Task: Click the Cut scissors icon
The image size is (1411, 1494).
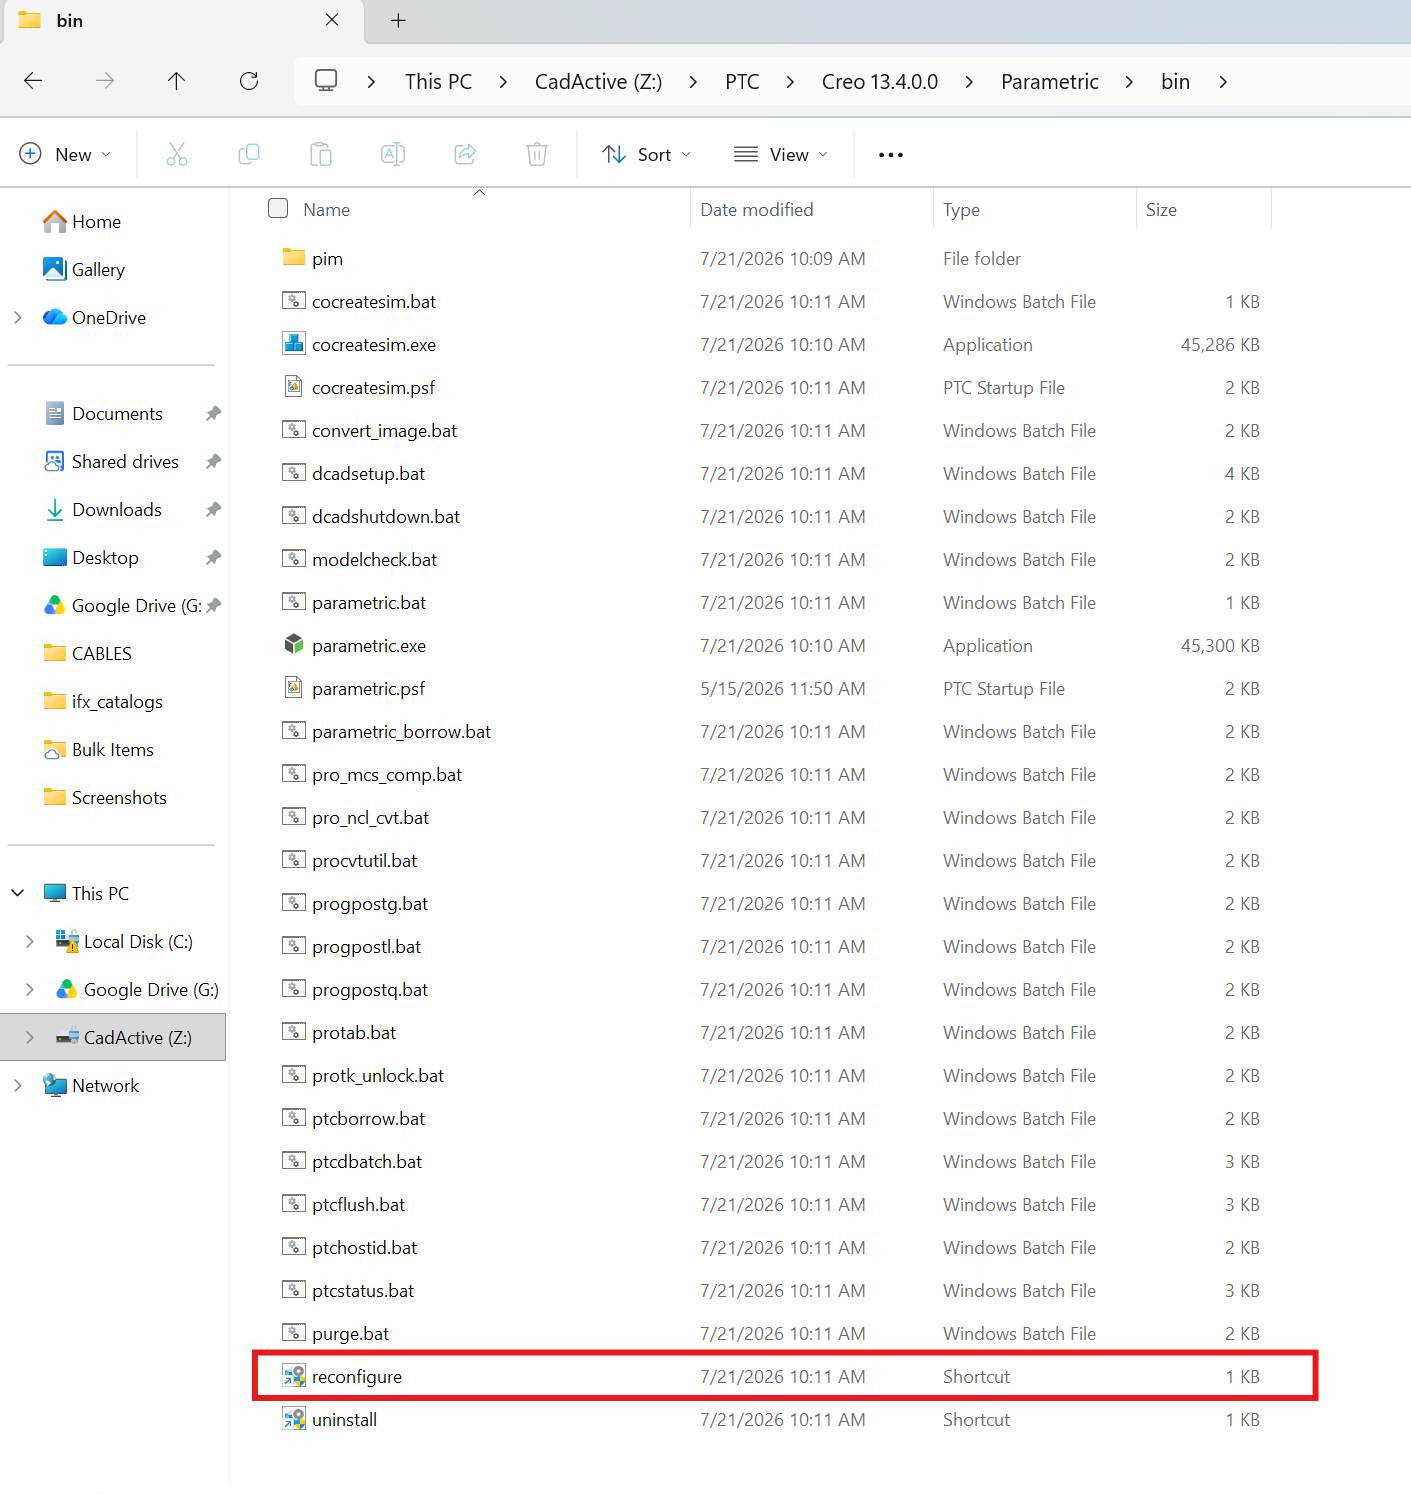Action: pos(177,154)
